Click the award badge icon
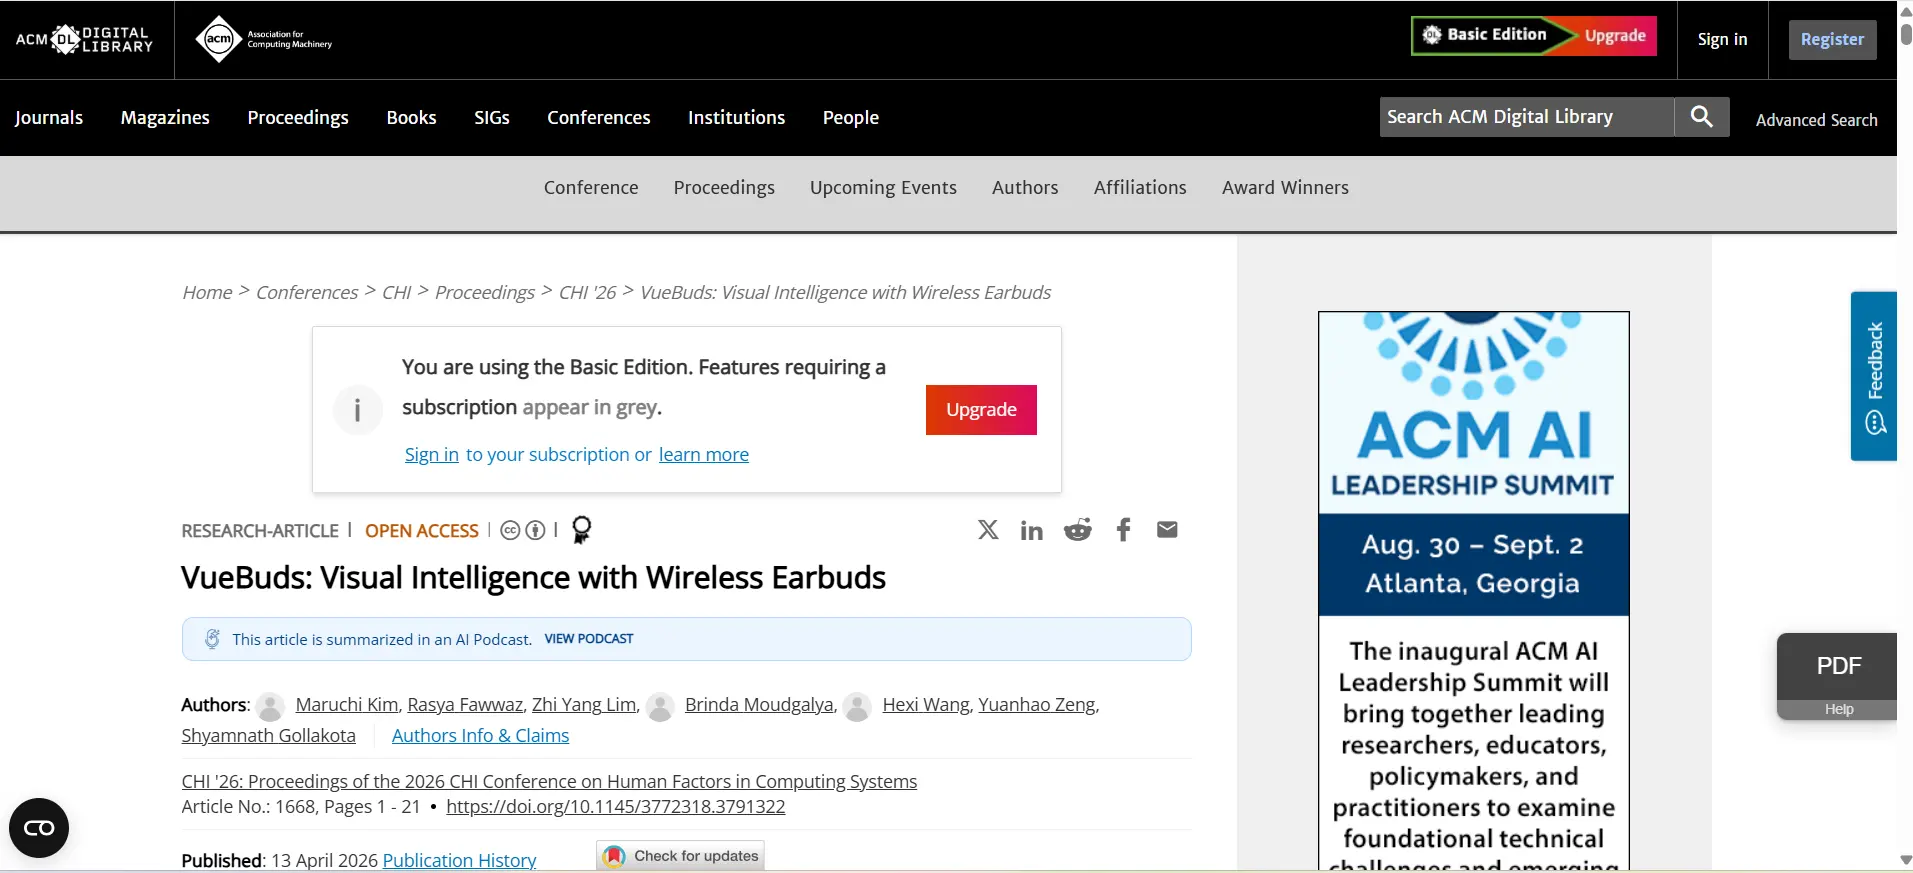The image size is (1913, 873). (x=581, y=530)
